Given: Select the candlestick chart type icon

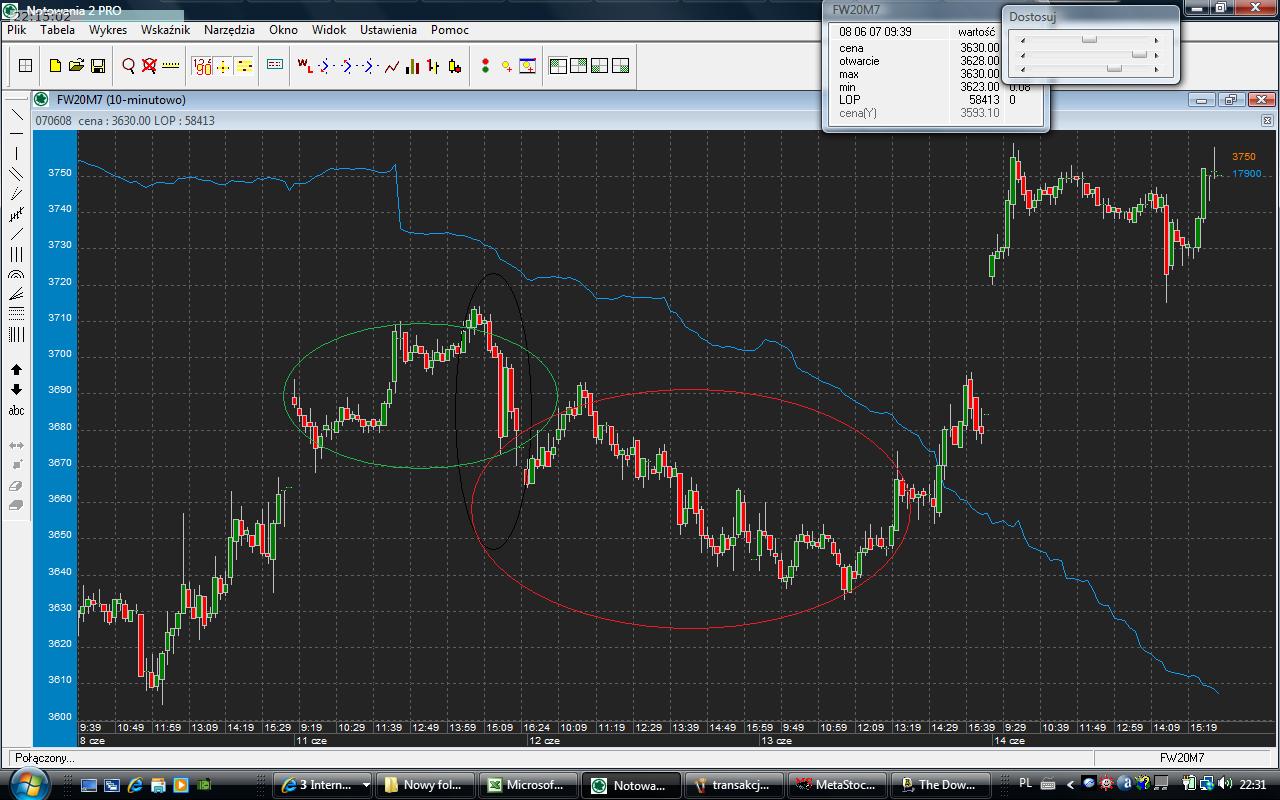Looking at the screenshot, I should (455, 66).
